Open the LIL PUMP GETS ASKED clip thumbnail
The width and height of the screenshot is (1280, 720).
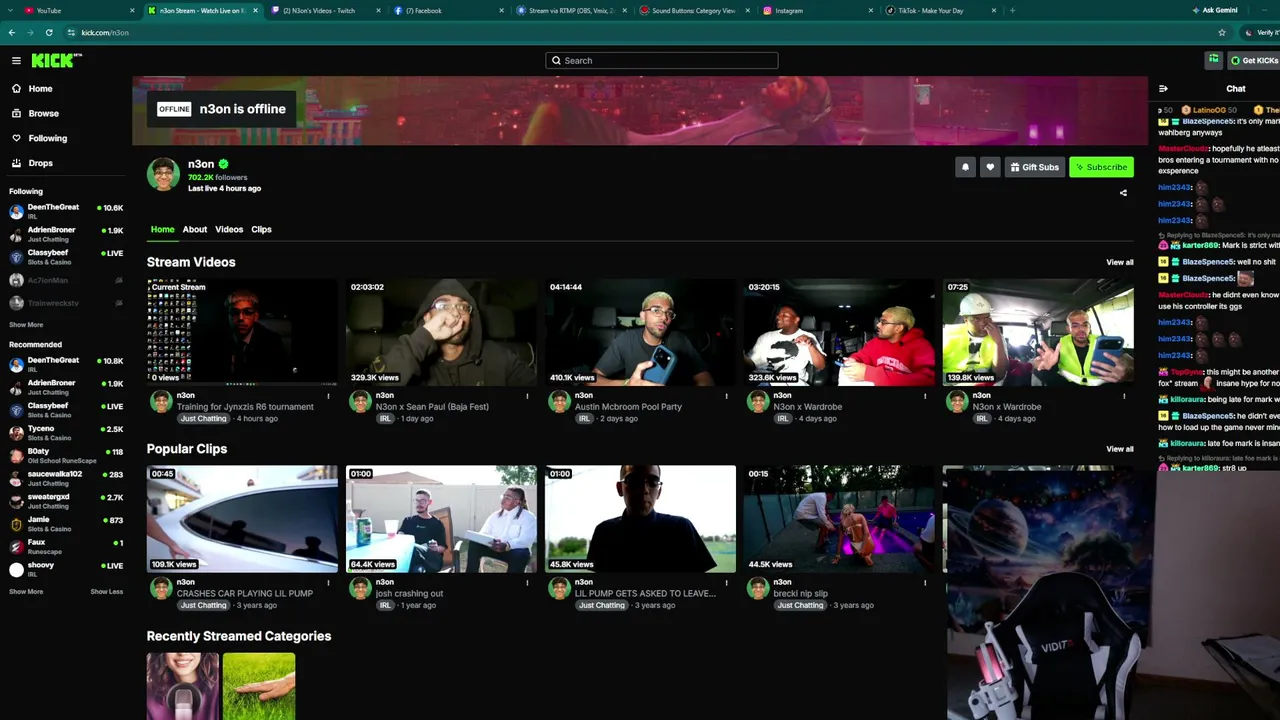point(640,519)
